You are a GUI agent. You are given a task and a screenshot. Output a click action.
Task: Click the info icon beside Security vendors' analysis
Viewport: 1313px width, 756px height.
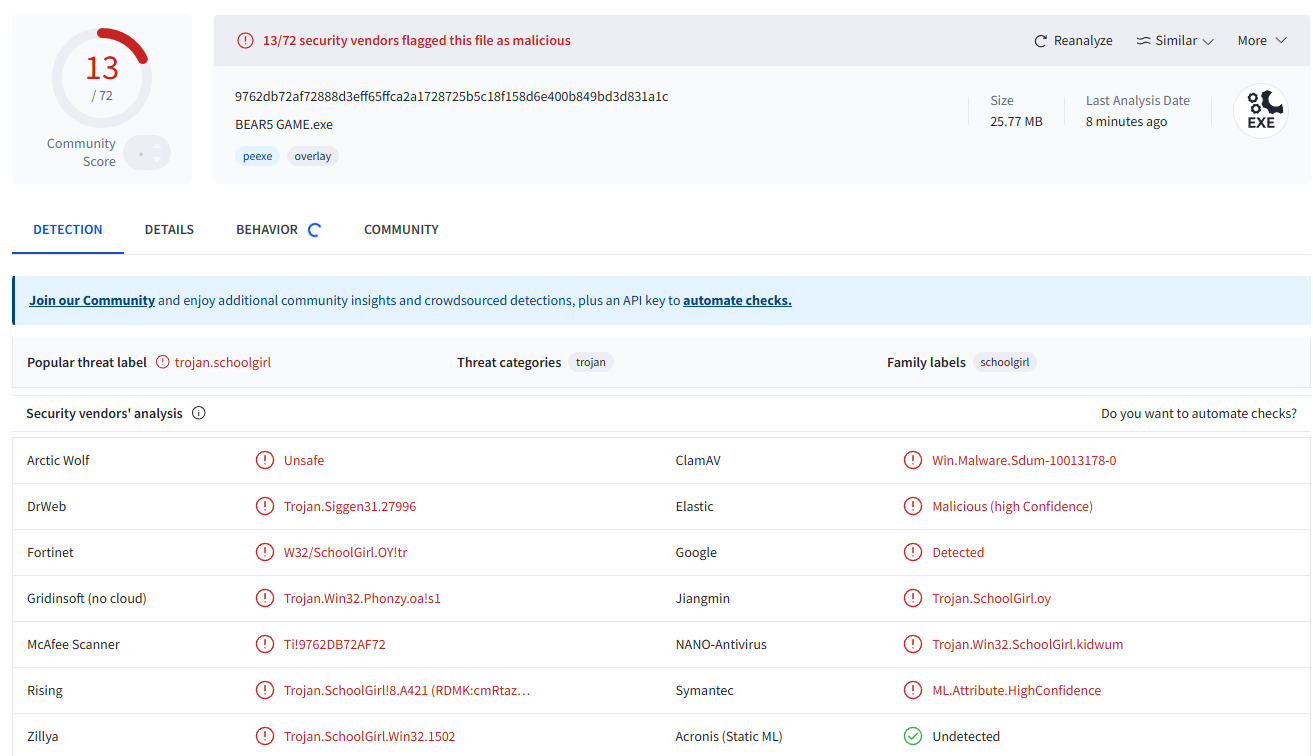click(198, 413)
